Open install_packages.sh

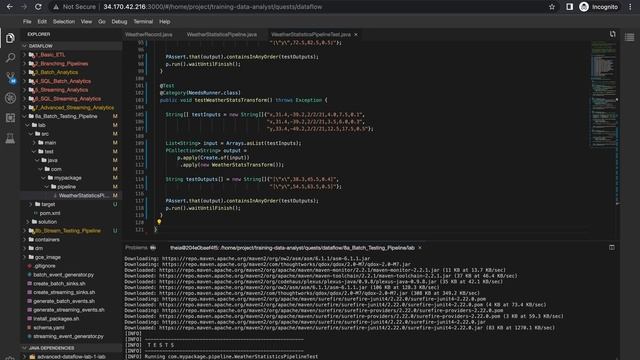tap(56, 319)
